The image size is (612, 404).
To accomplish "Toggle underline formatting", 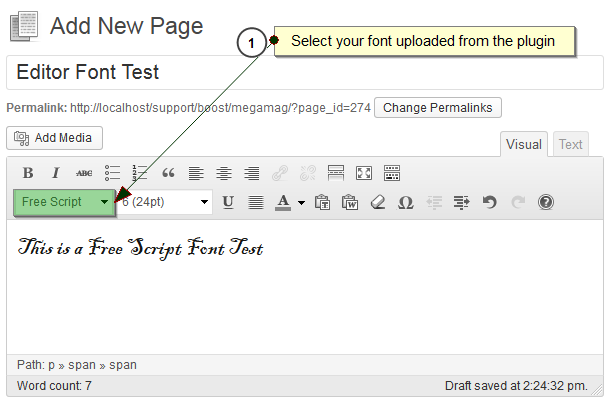I will [228, 202].
